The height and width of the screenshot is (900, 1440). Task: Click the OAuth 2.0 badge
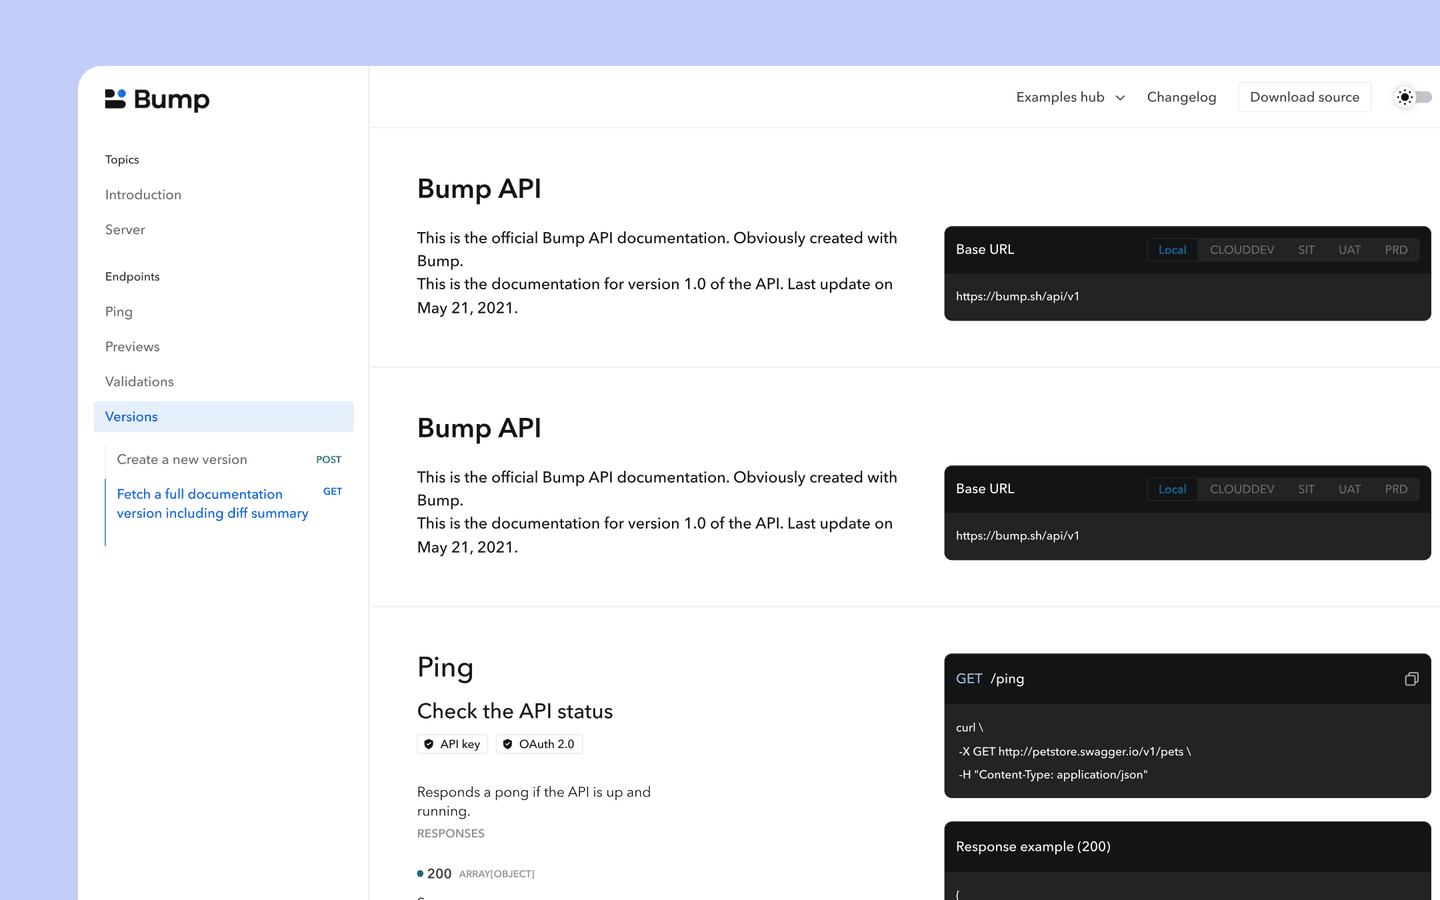[539, 744]
